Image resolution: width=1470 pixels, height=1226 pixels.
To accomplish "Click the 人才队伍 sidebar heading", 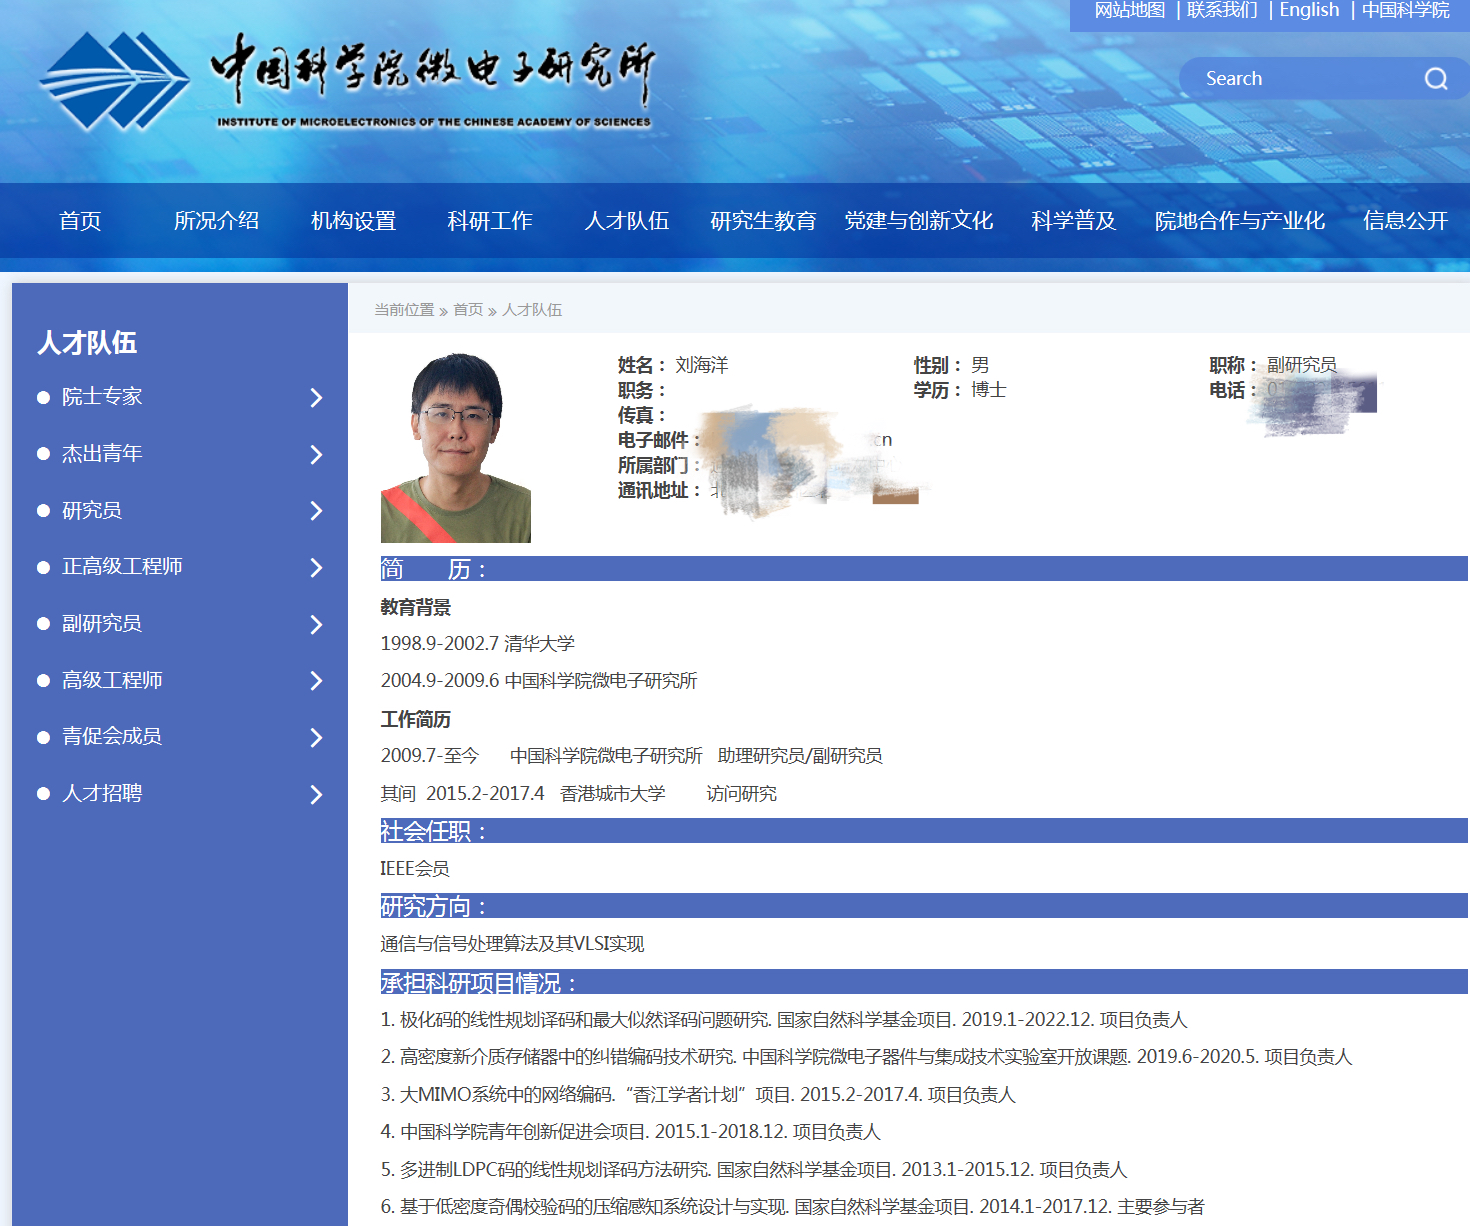I will pyautogui.click(x=87, y=343).
